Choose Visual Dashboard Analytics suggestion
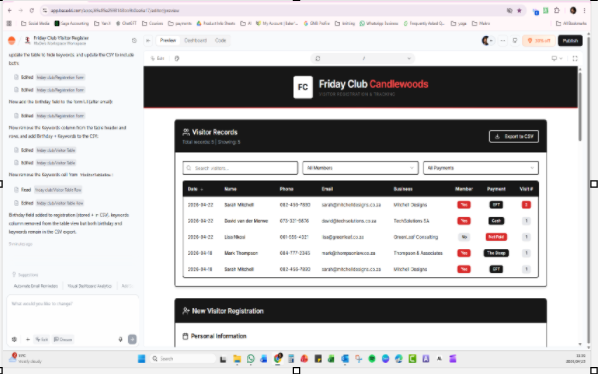The width and height of the screenshot is (598, 374). pyautogui.click(x=90, y=286)
